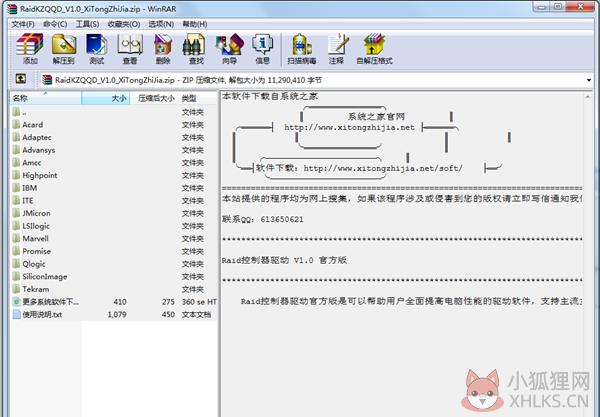The width and height of the screenshot is (600, 417).
Task: Go up one level arrow icon
Action: 21,79
